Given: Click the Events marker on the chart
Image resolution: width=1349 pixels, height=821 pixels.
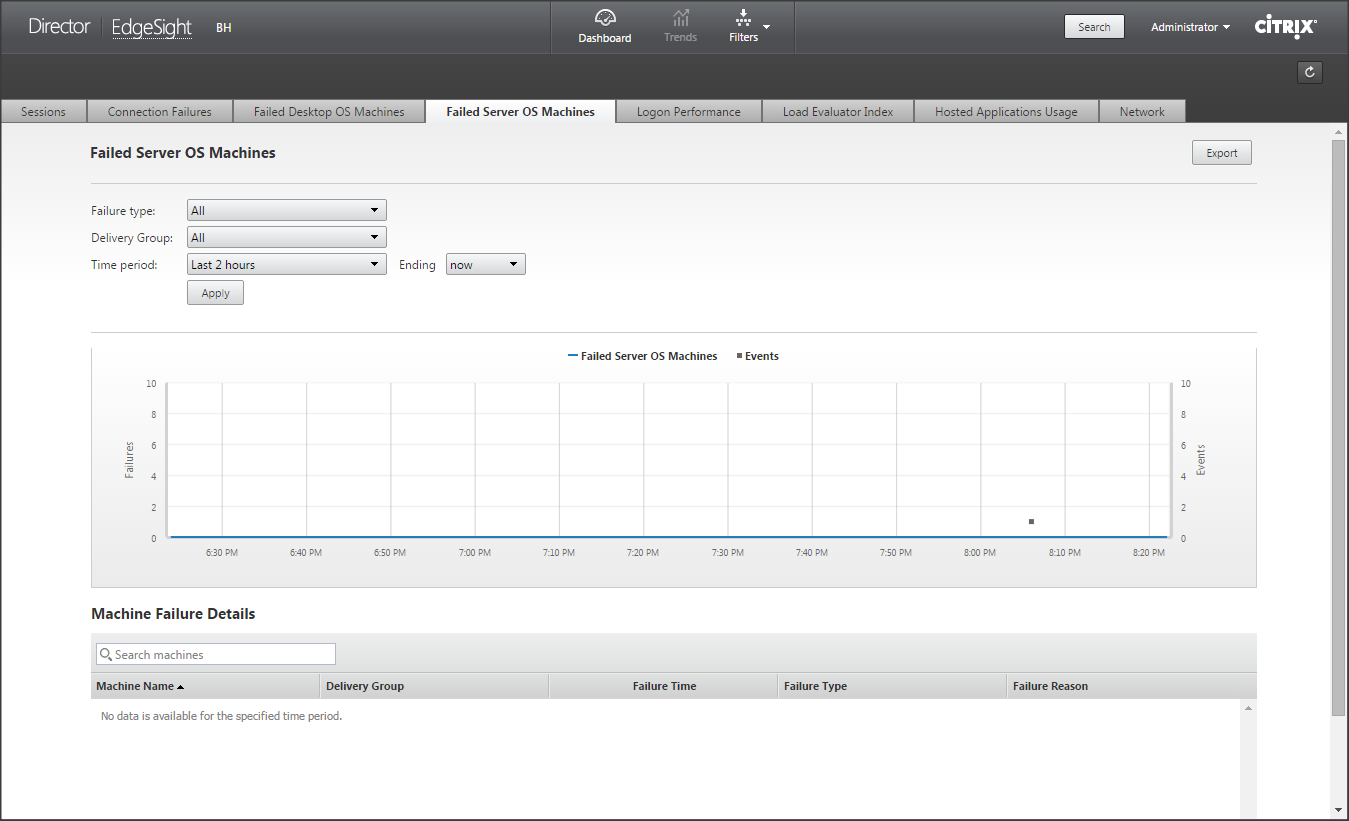Looking at the screenshot, I should (x=1031, y=521).
